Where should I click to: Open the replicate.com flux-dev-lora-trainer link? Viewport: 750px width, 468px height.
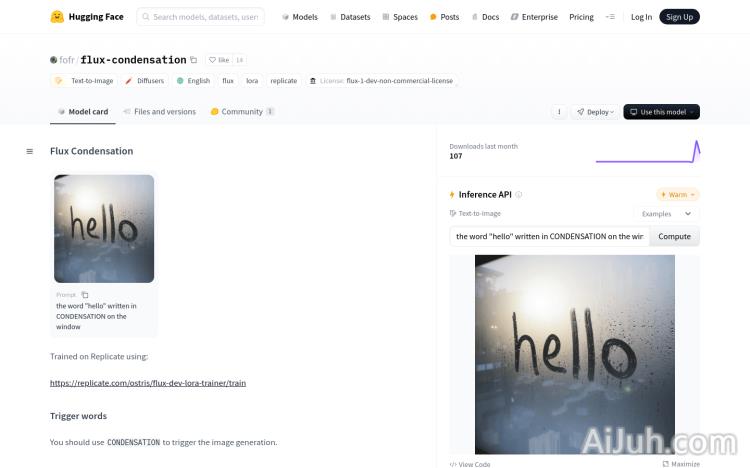point(148,383)
